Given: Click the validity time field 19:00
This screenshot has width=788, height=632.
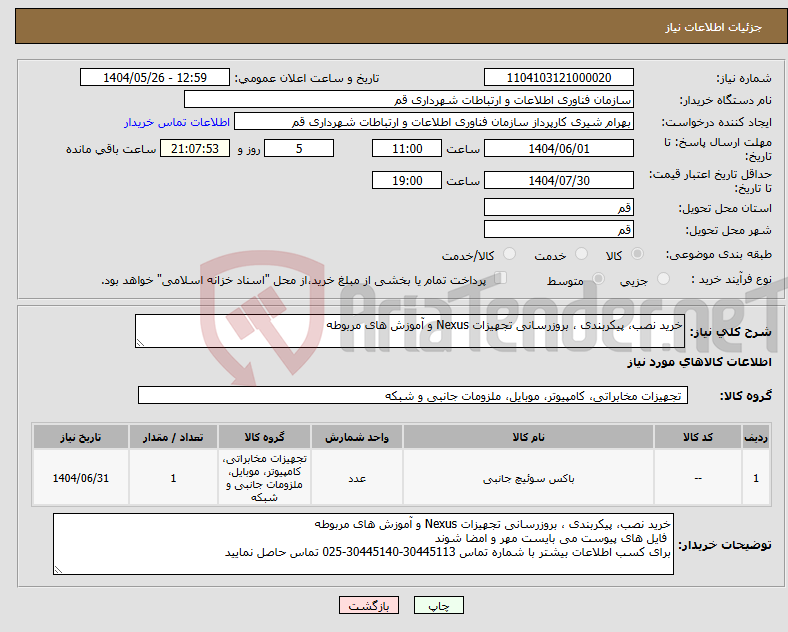Looking at the screenshot, I should point(407,180).
